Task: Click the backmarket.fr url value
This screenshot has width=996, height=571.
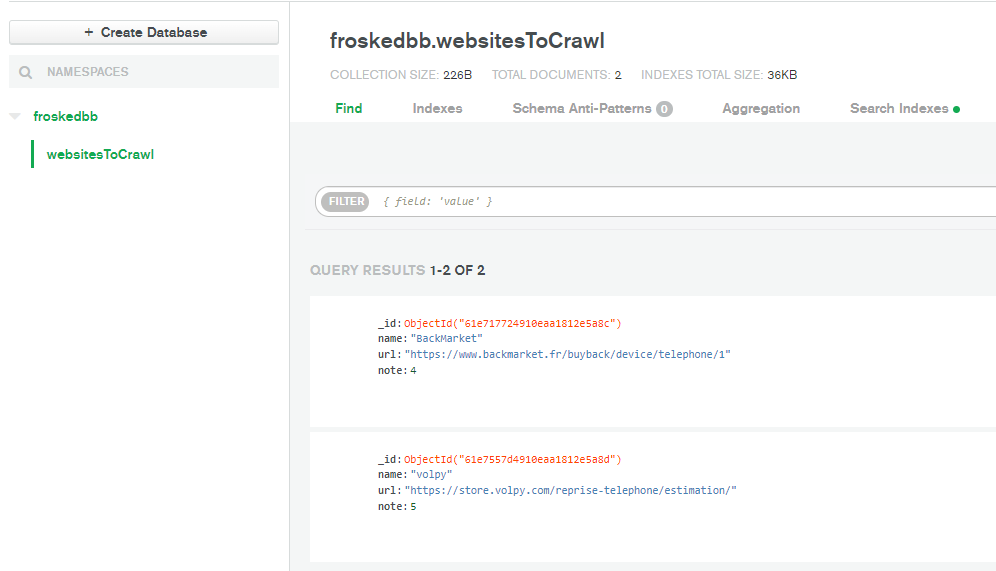Action: [567, 354]
